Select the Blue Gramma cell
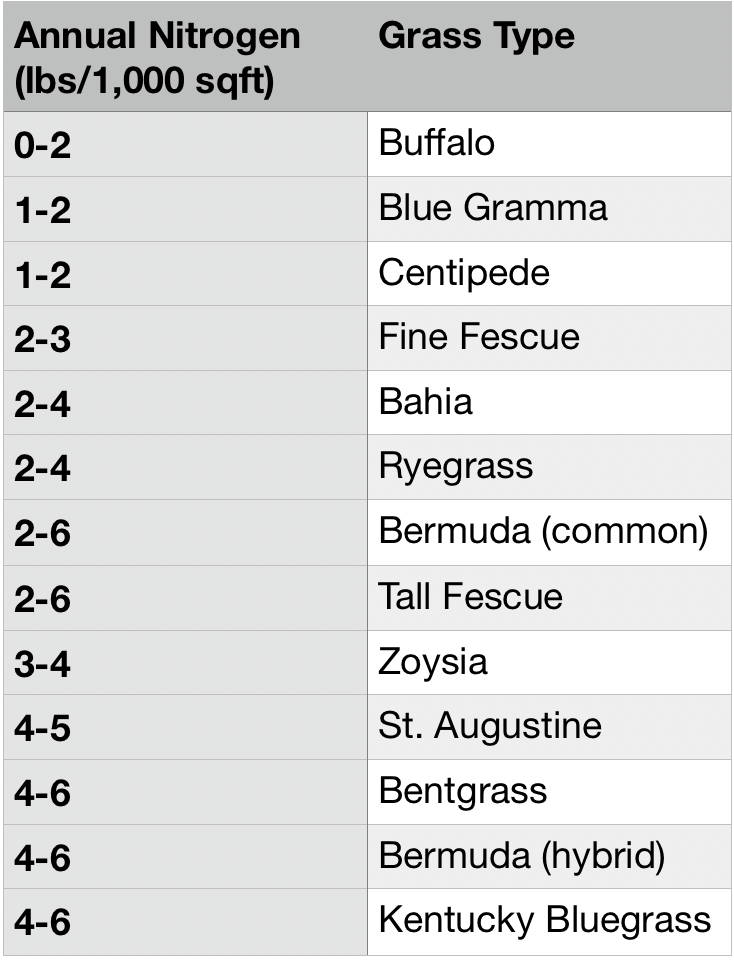The height and width of the screenshot is (960, 734). (x=549, y=209)
